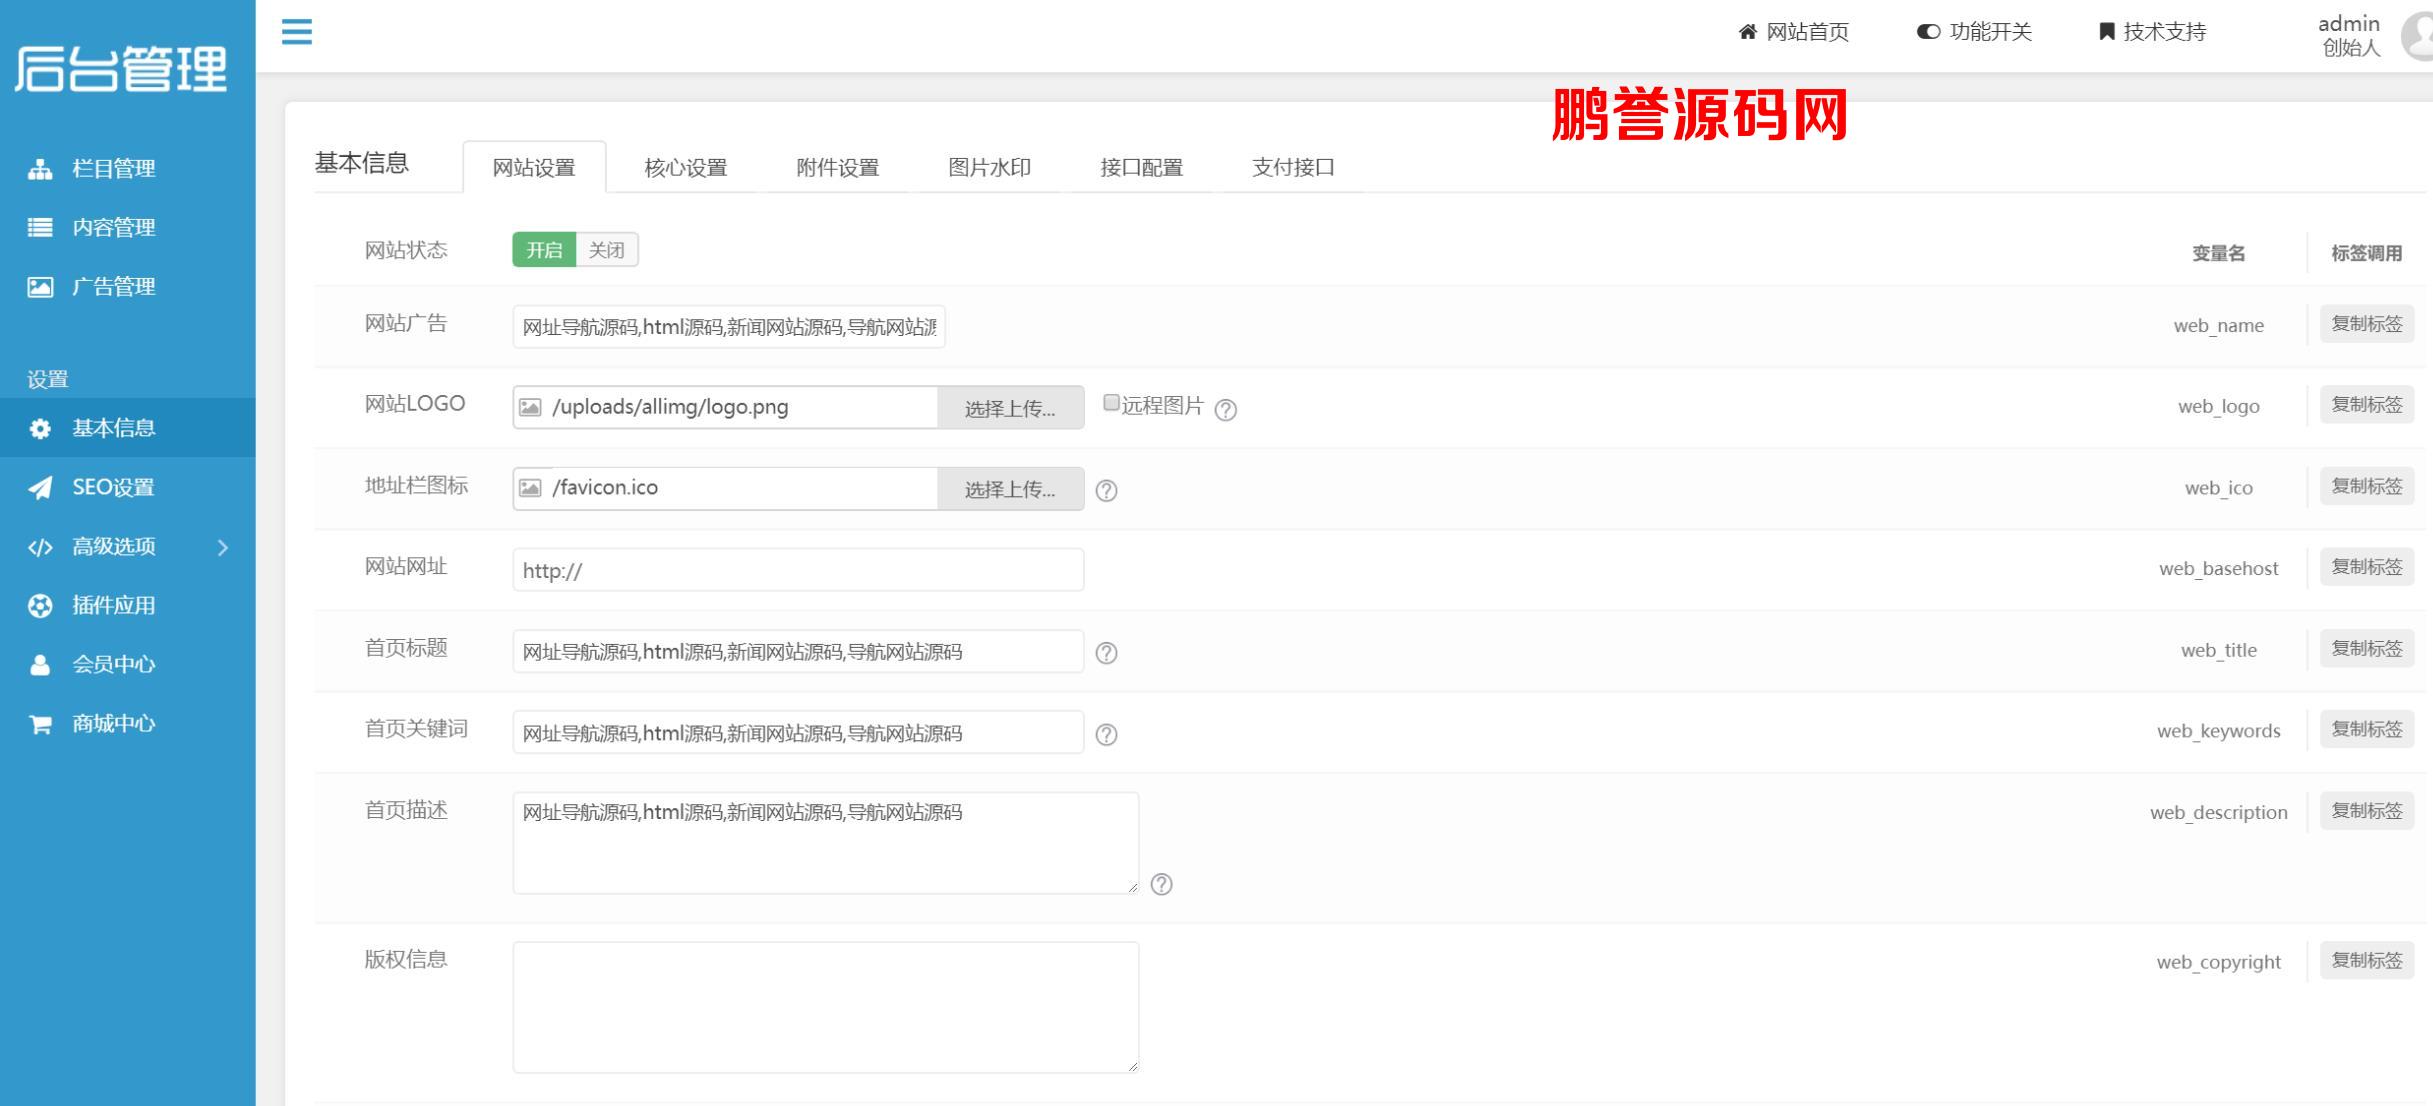
Task: Click the 栏目管理 sitemap icon
Action: (x=40, y=169)
